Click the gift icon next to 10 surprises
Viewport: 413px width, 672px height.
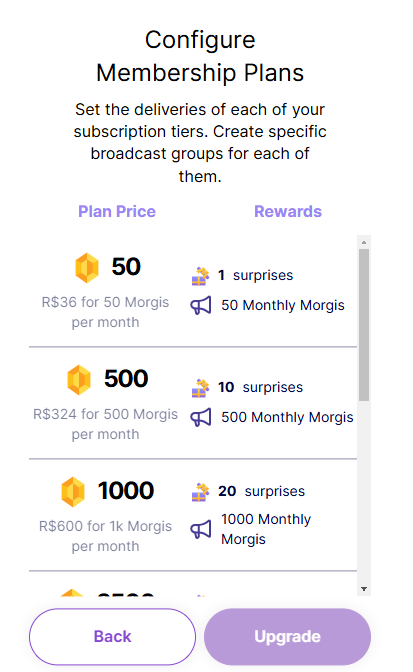click(200, 388)
